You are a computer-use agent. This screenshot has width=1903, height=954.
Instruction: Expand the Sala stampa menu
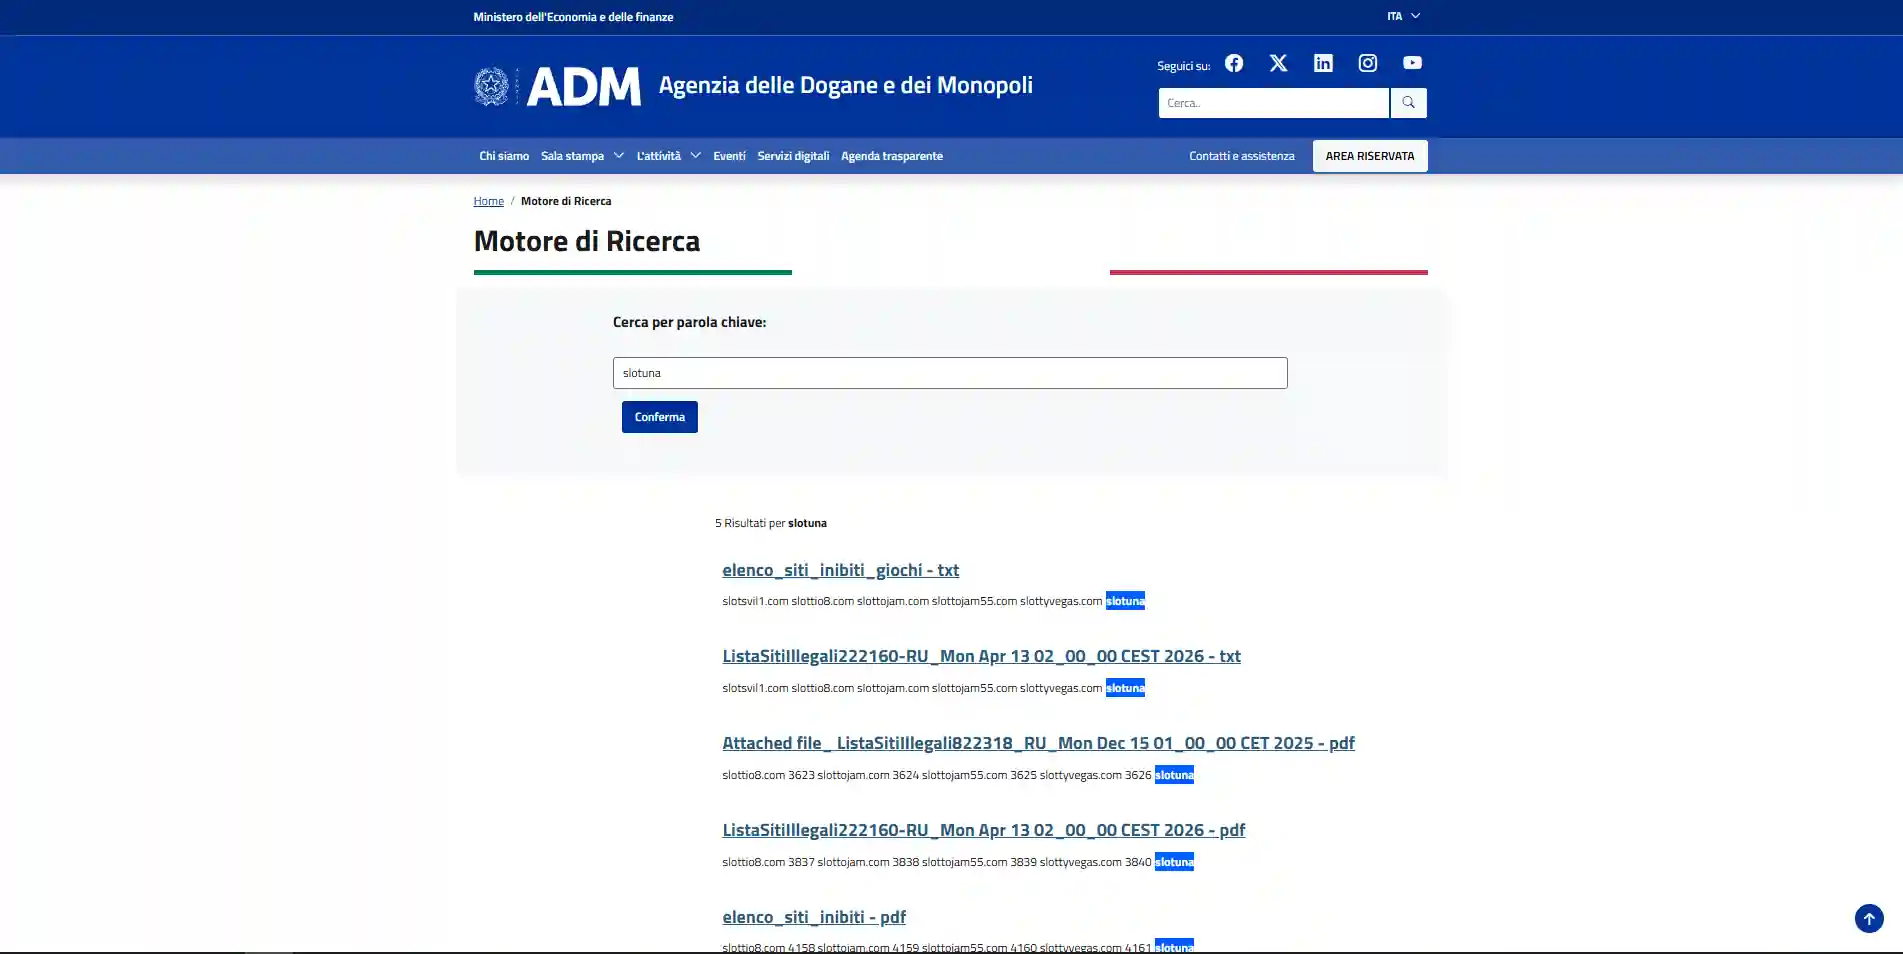pos(582,156)
